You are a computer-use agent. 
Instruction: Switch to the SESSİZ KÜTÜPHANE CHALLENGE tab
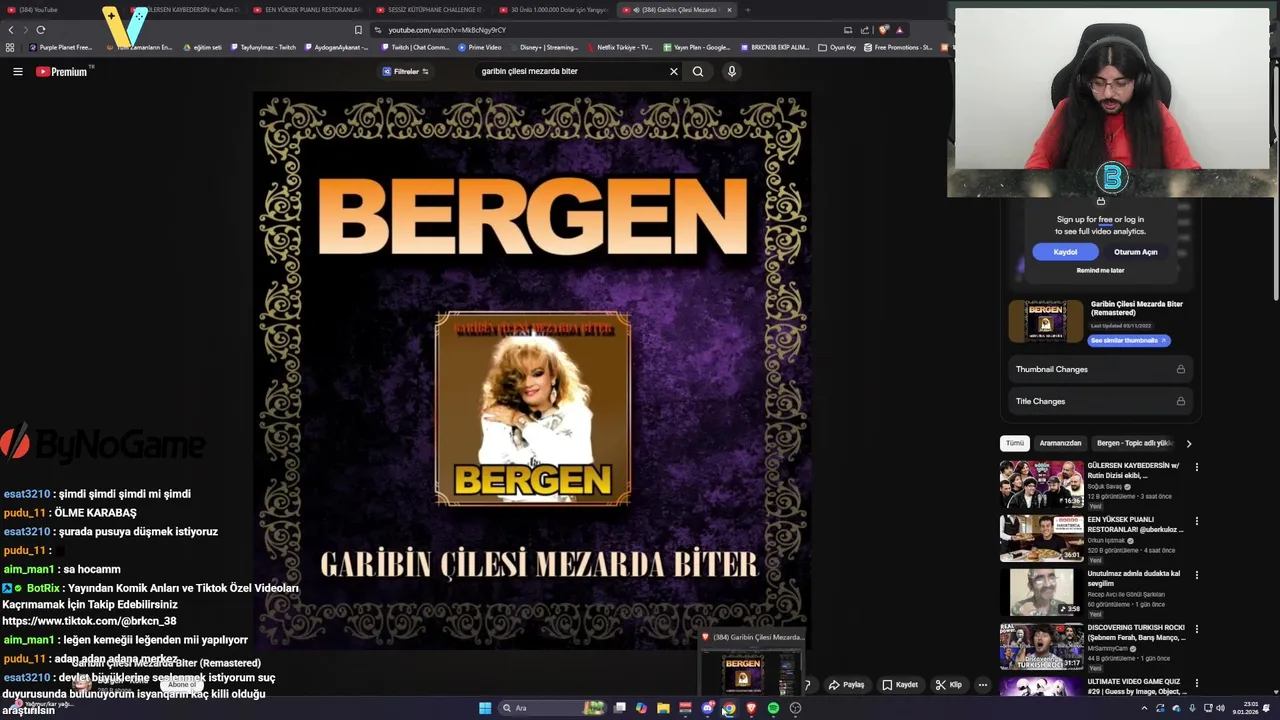[430, 10]
